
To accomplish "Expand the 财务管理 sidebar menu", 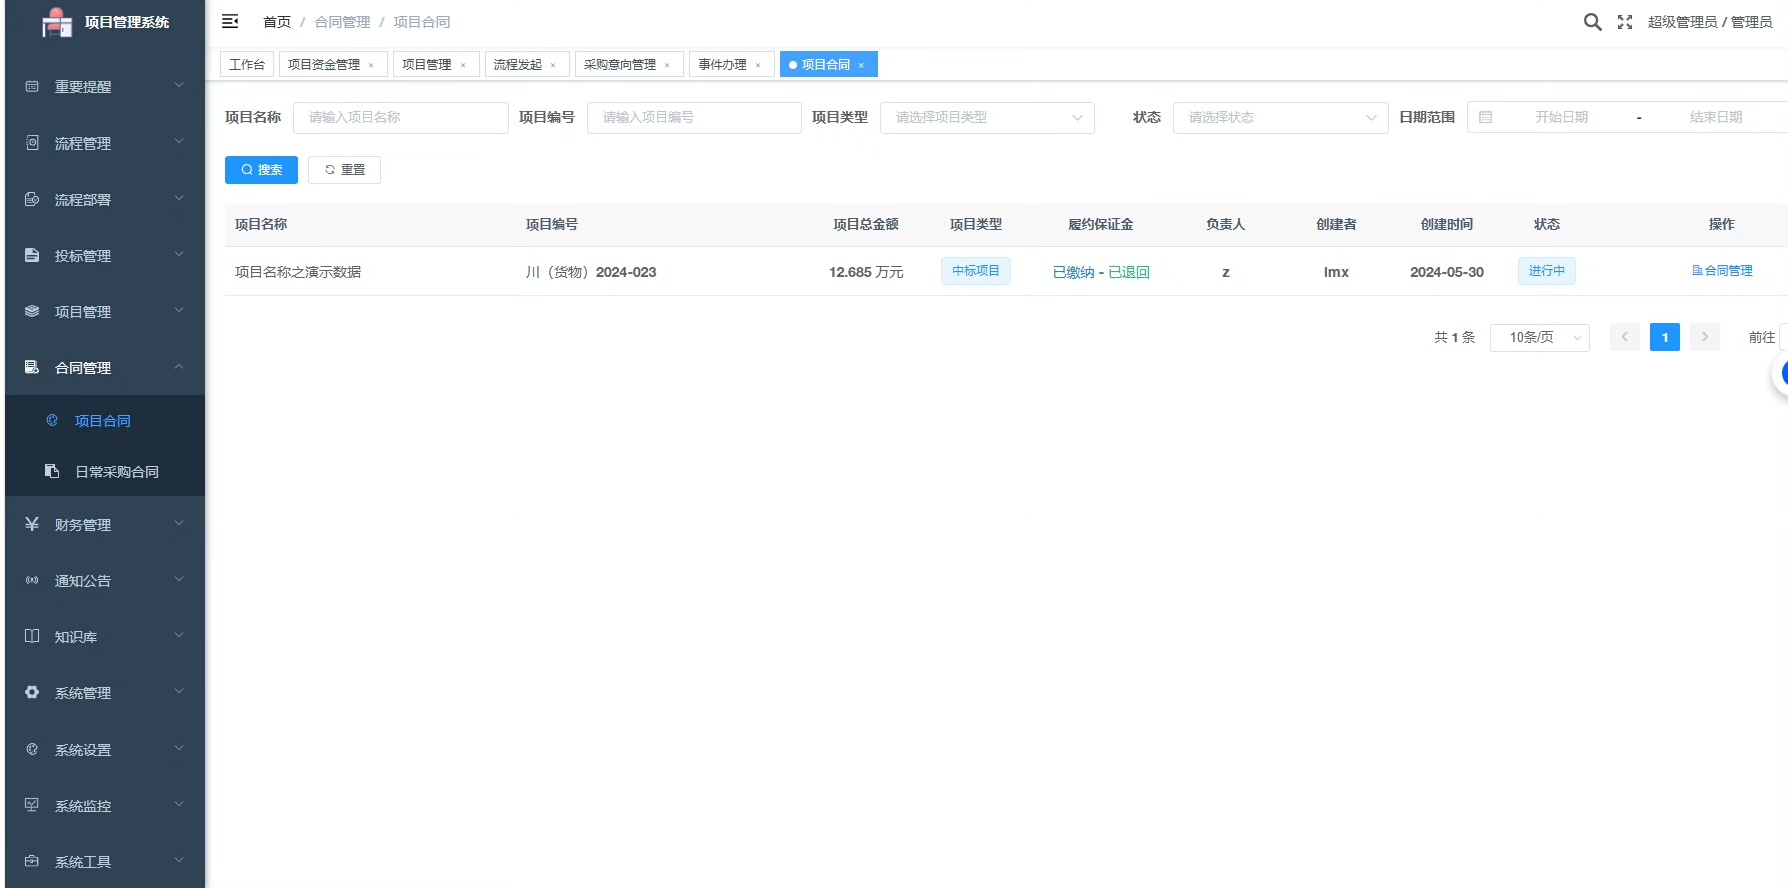I will (x=104, y=524).
